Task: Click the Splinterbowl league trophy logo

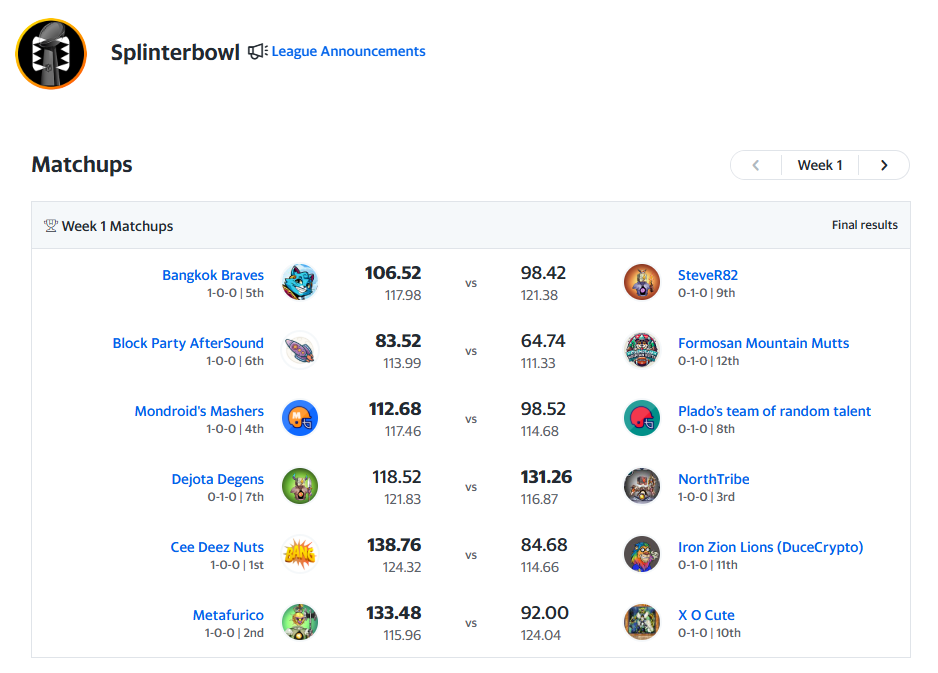Action: click(51, 54)
